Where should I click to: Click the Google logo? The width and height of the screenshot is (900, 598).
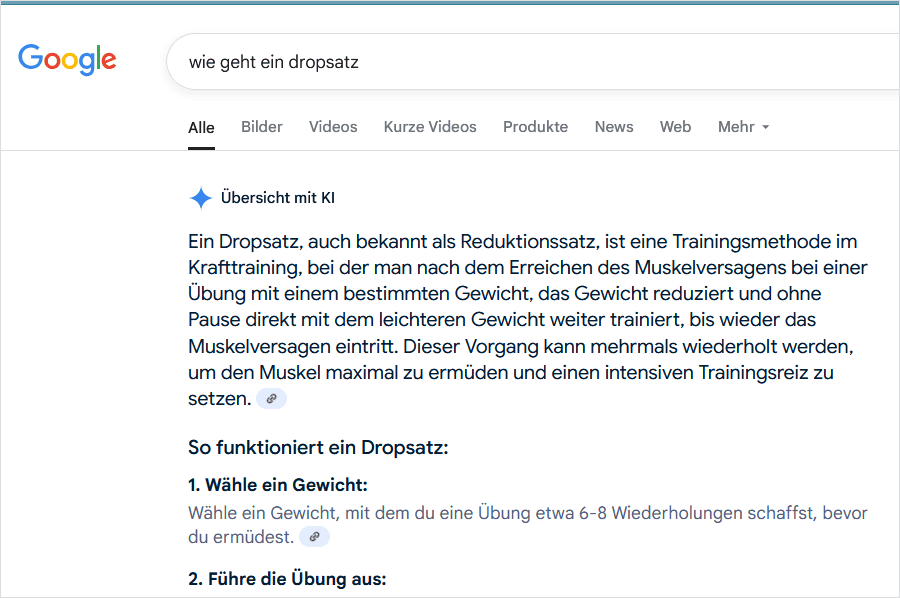[67, 59]
